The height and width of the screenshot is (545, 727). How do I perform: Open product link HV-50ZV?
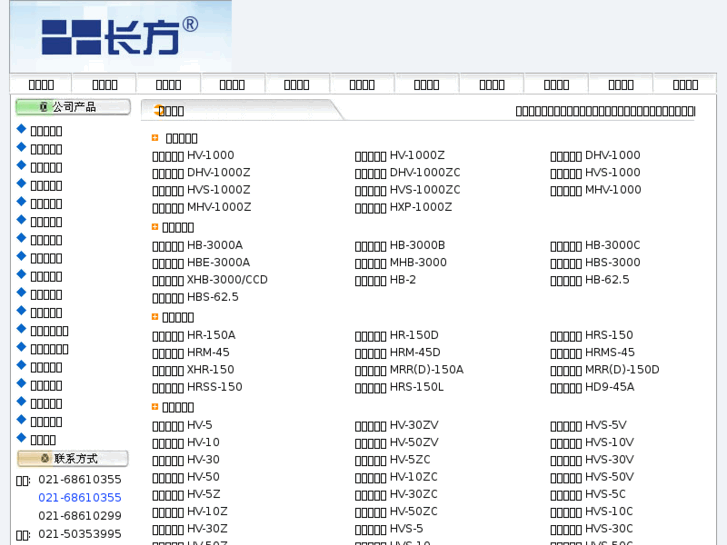[396, 442]
